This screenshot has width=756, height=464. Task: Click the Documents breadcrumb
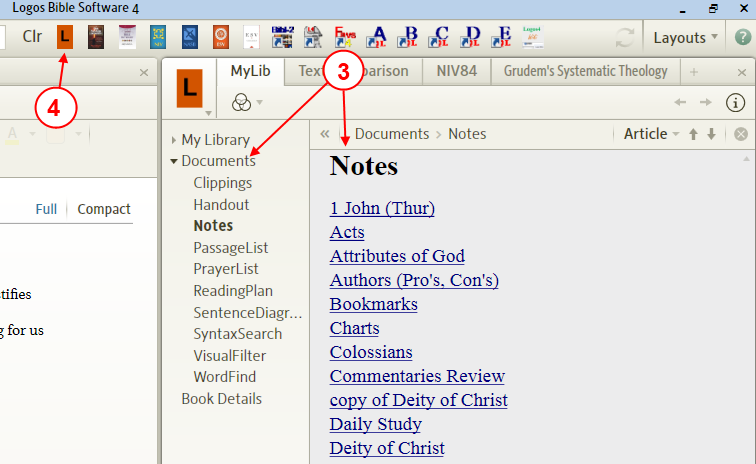point(392,134)
